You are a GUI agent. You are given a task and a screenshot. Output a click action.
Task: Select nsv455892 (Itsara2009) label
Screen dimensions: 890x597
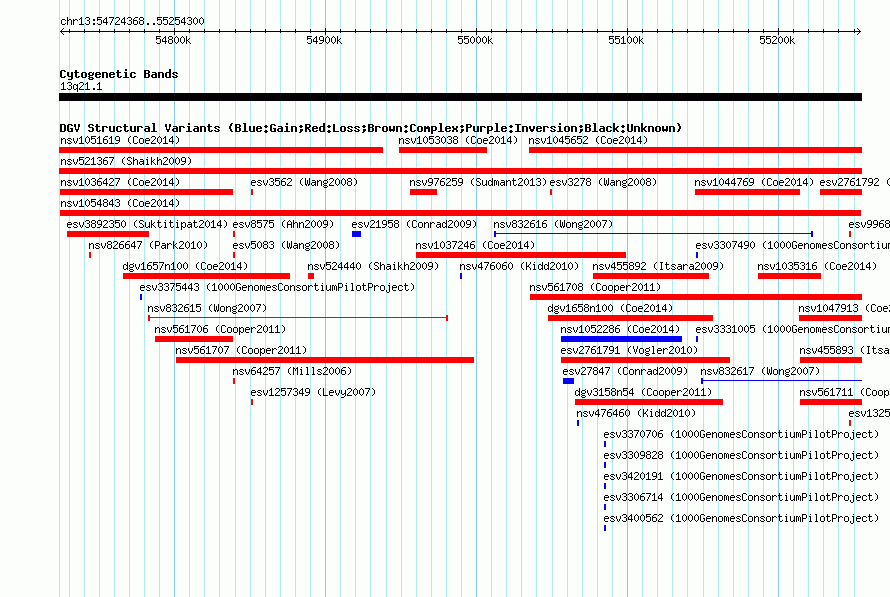[x=658, y=266]
